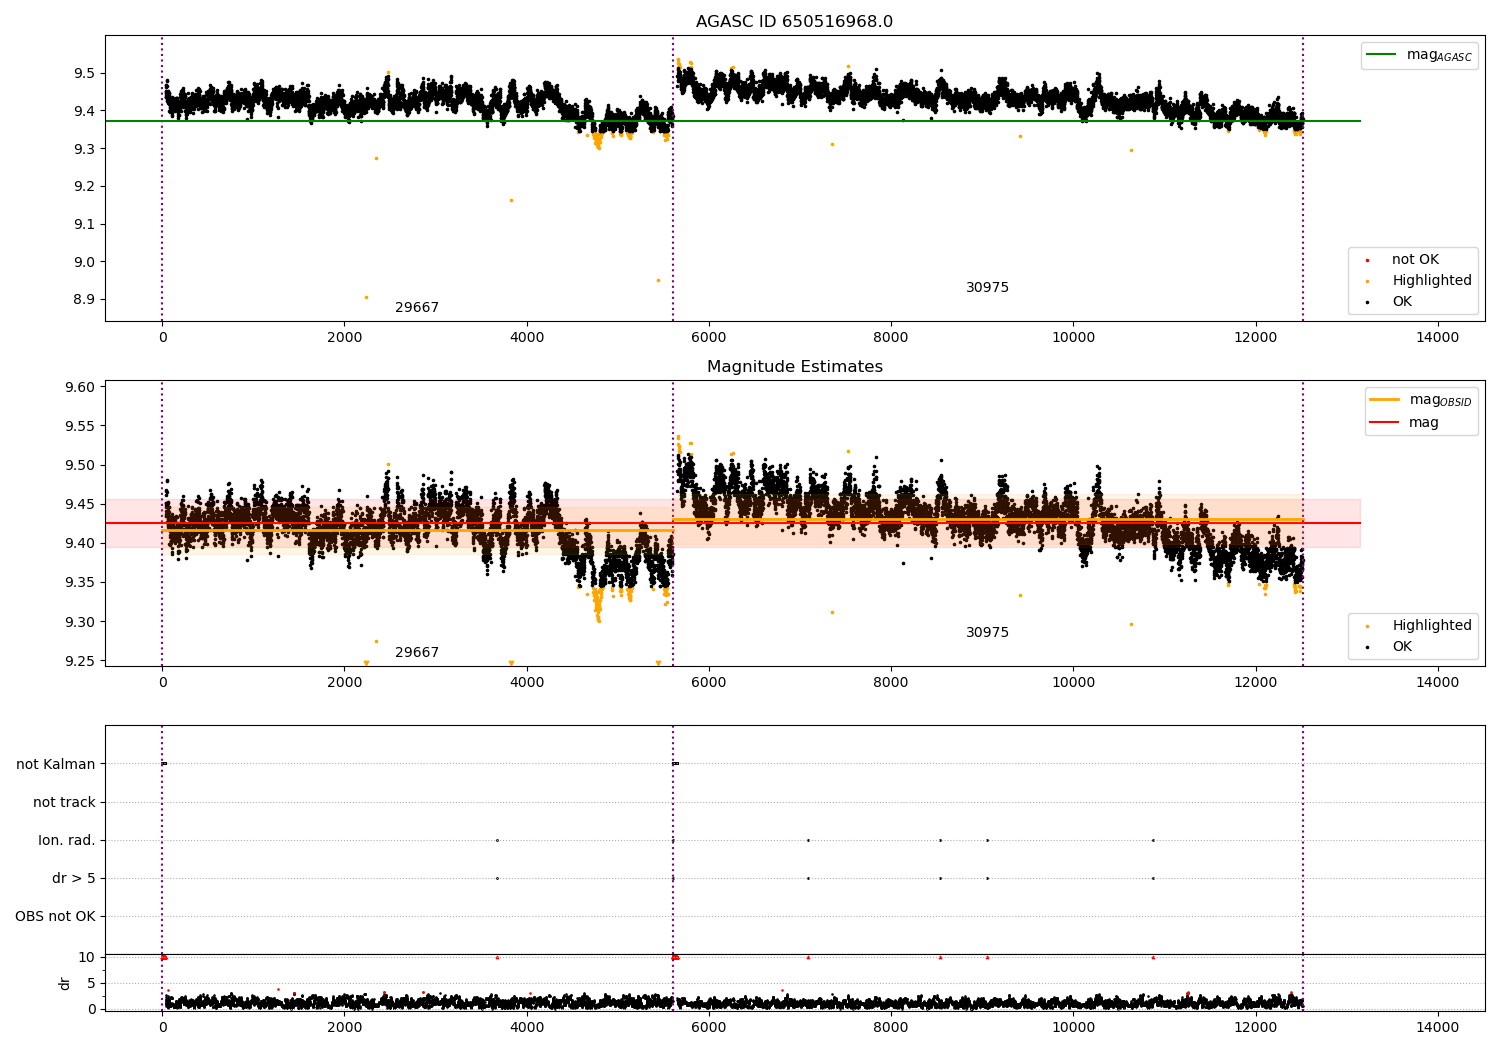Click y-axis tick '9.5' in top plot

click(x=84, y=73)
